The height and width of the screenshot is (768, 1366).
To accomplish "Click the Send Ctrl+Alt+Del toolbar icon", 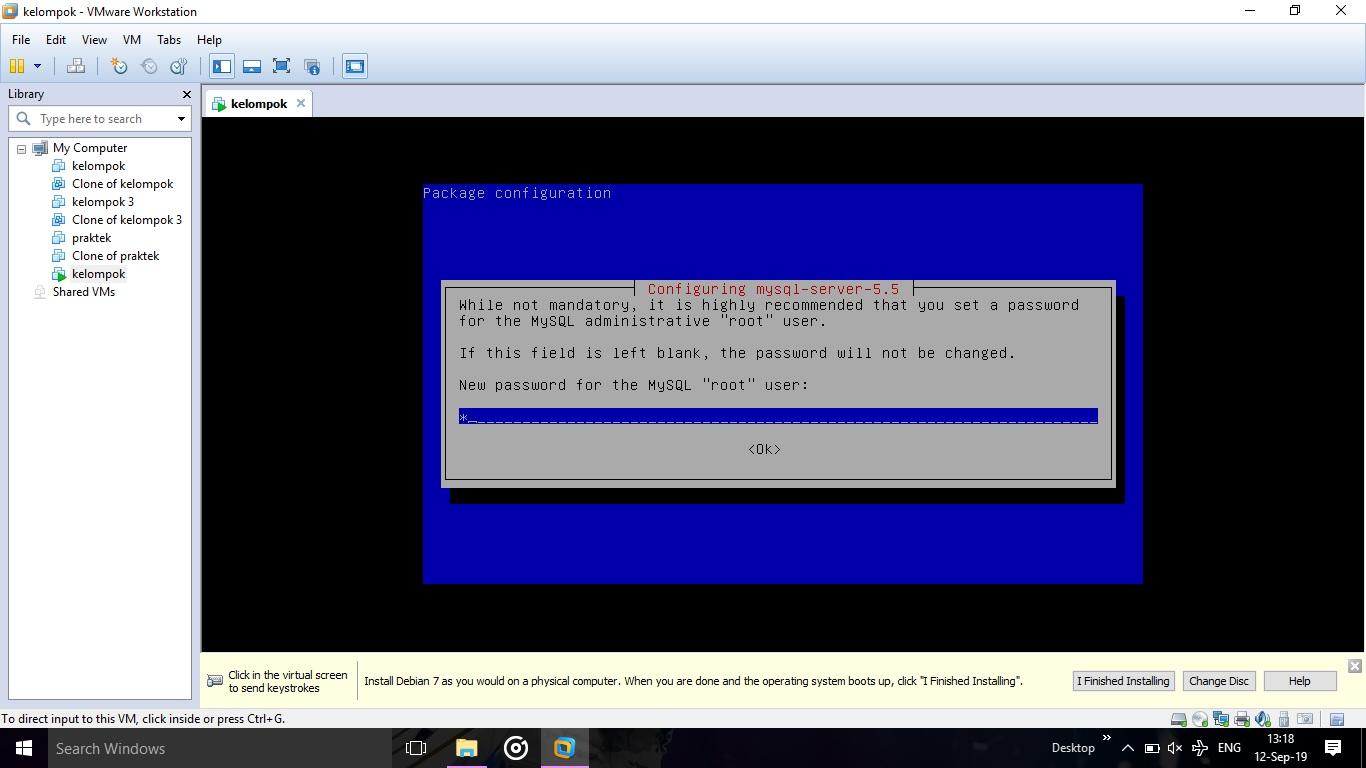I will pos(75,66).
